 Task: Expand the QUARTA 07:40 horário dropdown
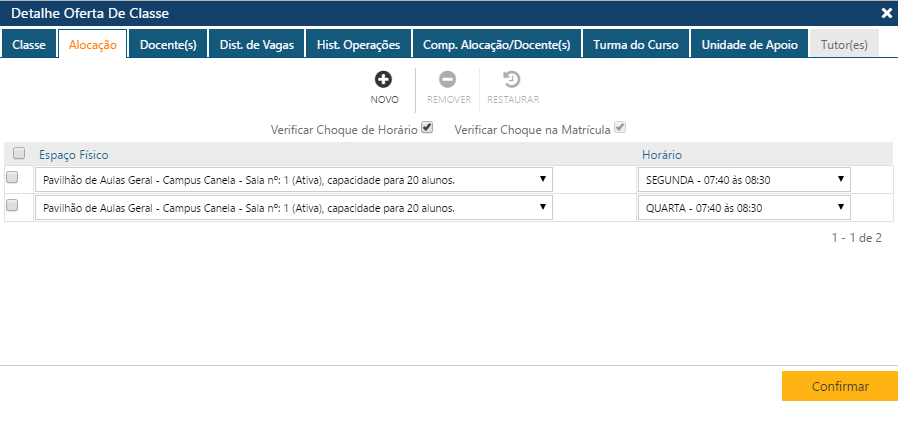click(744, 208)
